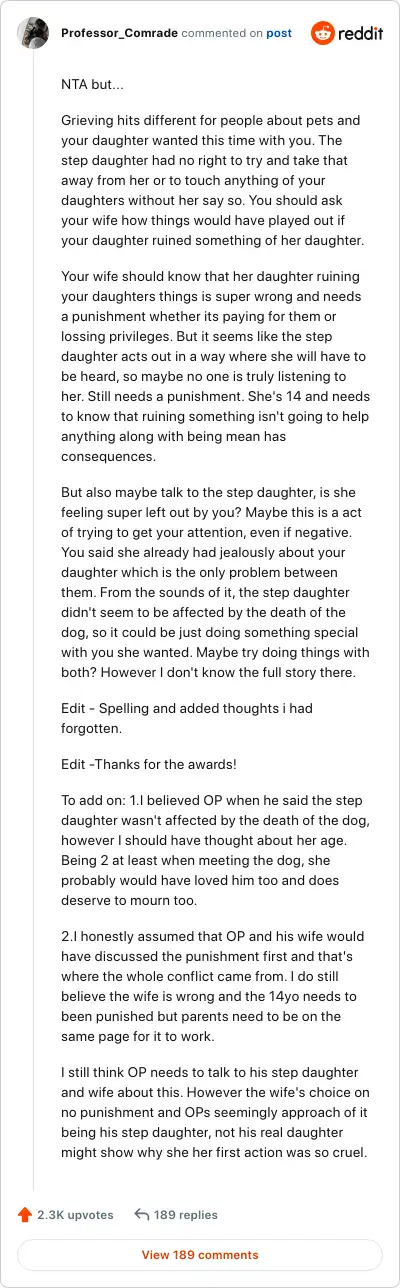Click the Reddit snoo logo icon
The height and width of the screenshot is (1288, 400).
coord(323,33)
